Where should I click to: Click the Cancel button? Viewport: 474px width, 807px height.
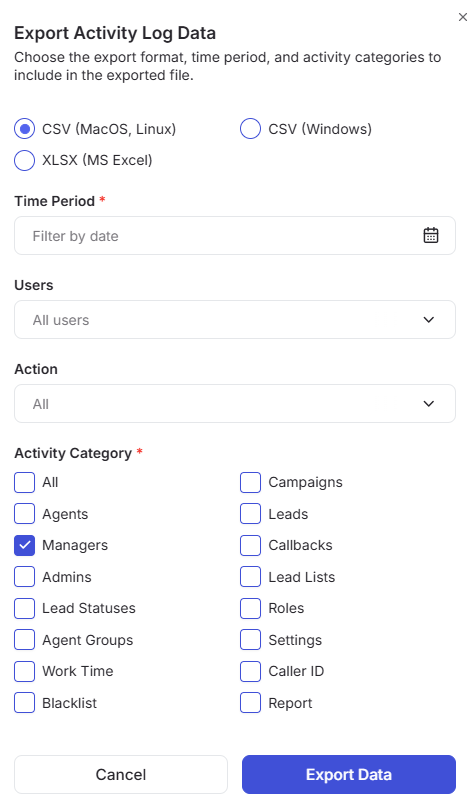pos(121,775)
